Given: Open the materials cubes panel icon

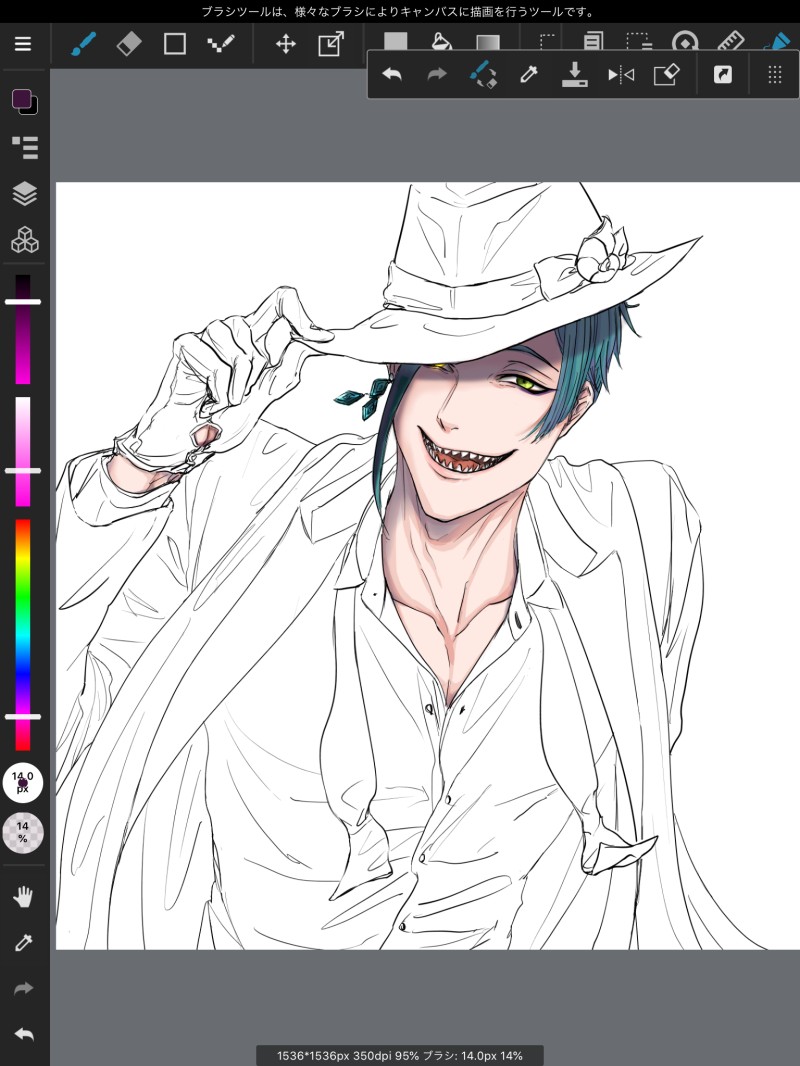Looking at the screenshot, I should (x=24, y=239).
